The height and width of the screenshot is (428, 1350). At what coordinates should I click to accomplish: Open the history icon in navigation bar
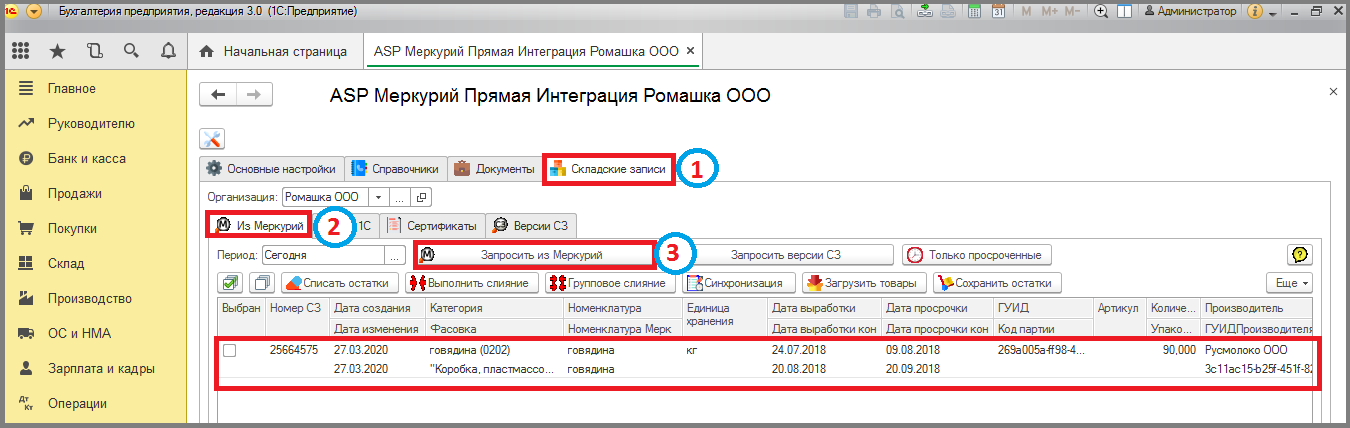coord(94,51)
